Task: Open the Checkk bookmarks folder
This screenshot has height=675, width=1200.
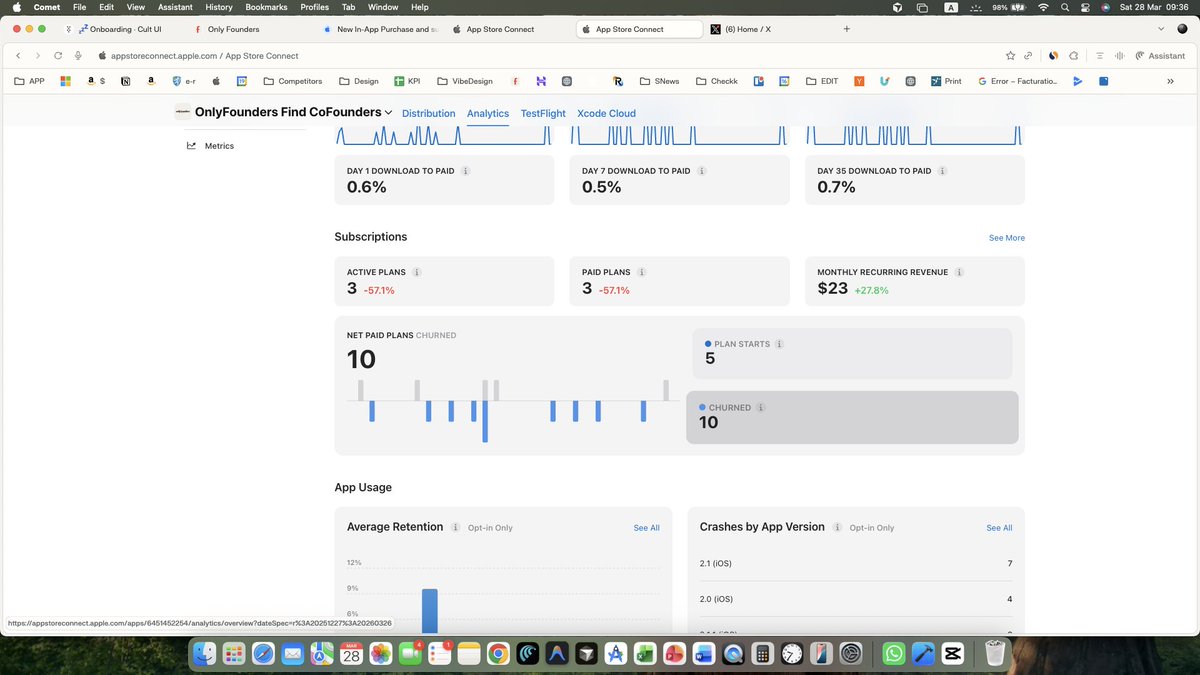Action: click(x=715, y=81)
